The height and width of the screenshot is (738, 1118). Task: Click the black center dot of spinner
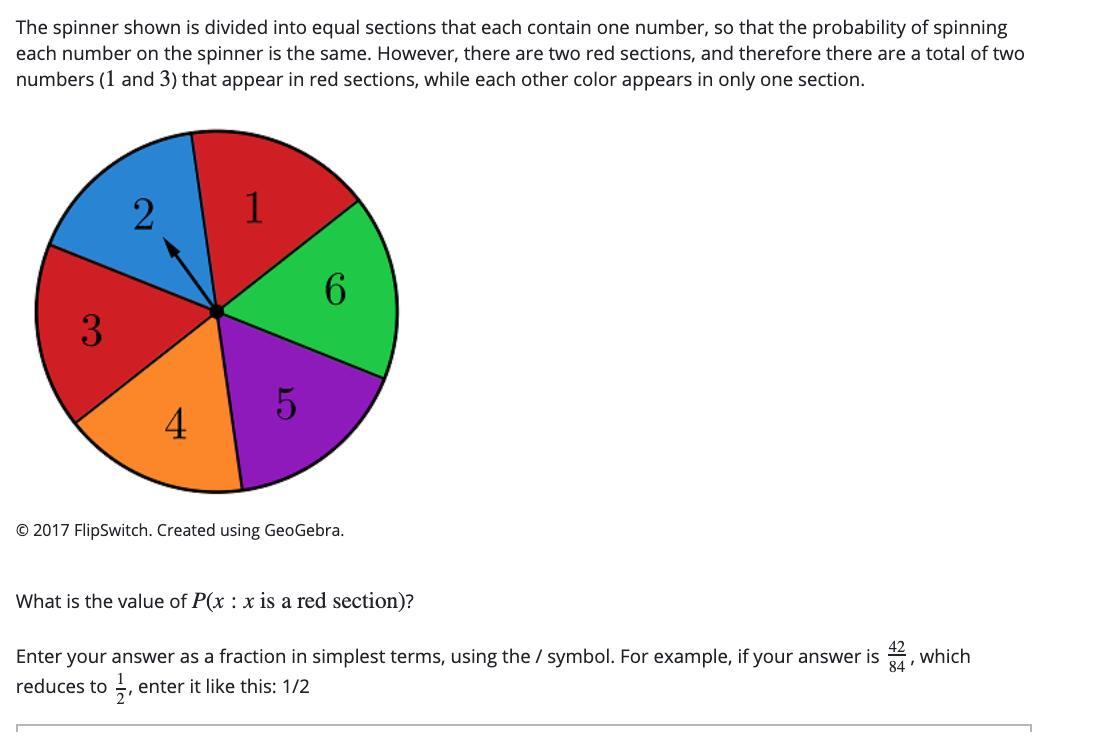point(217,311)
